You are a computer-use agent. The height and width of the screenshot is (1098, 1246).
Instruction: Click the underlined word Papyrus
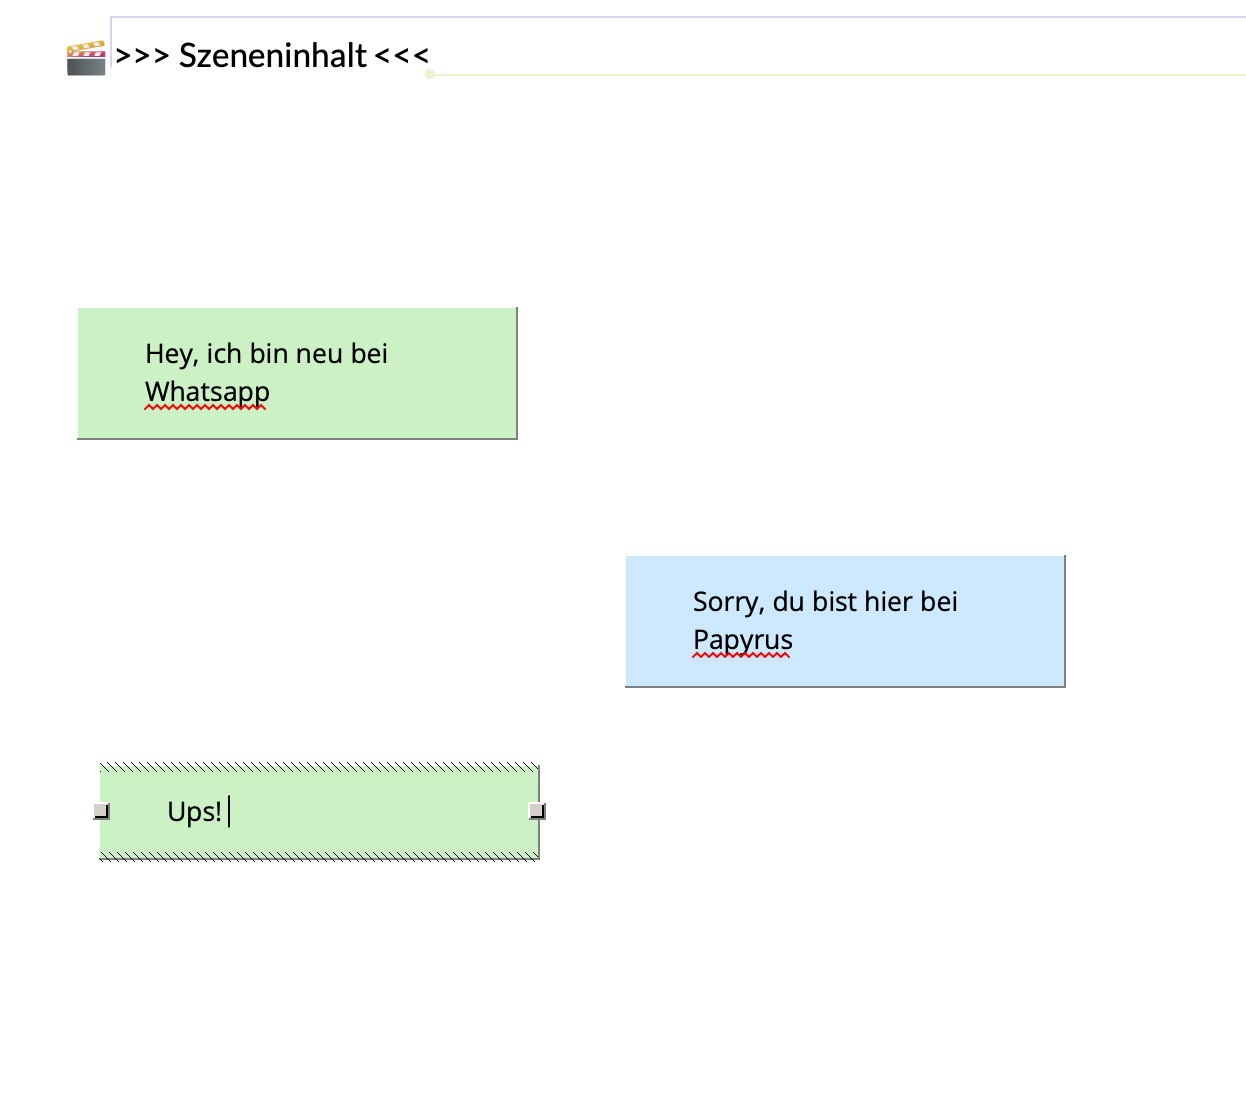click(742, 640)
